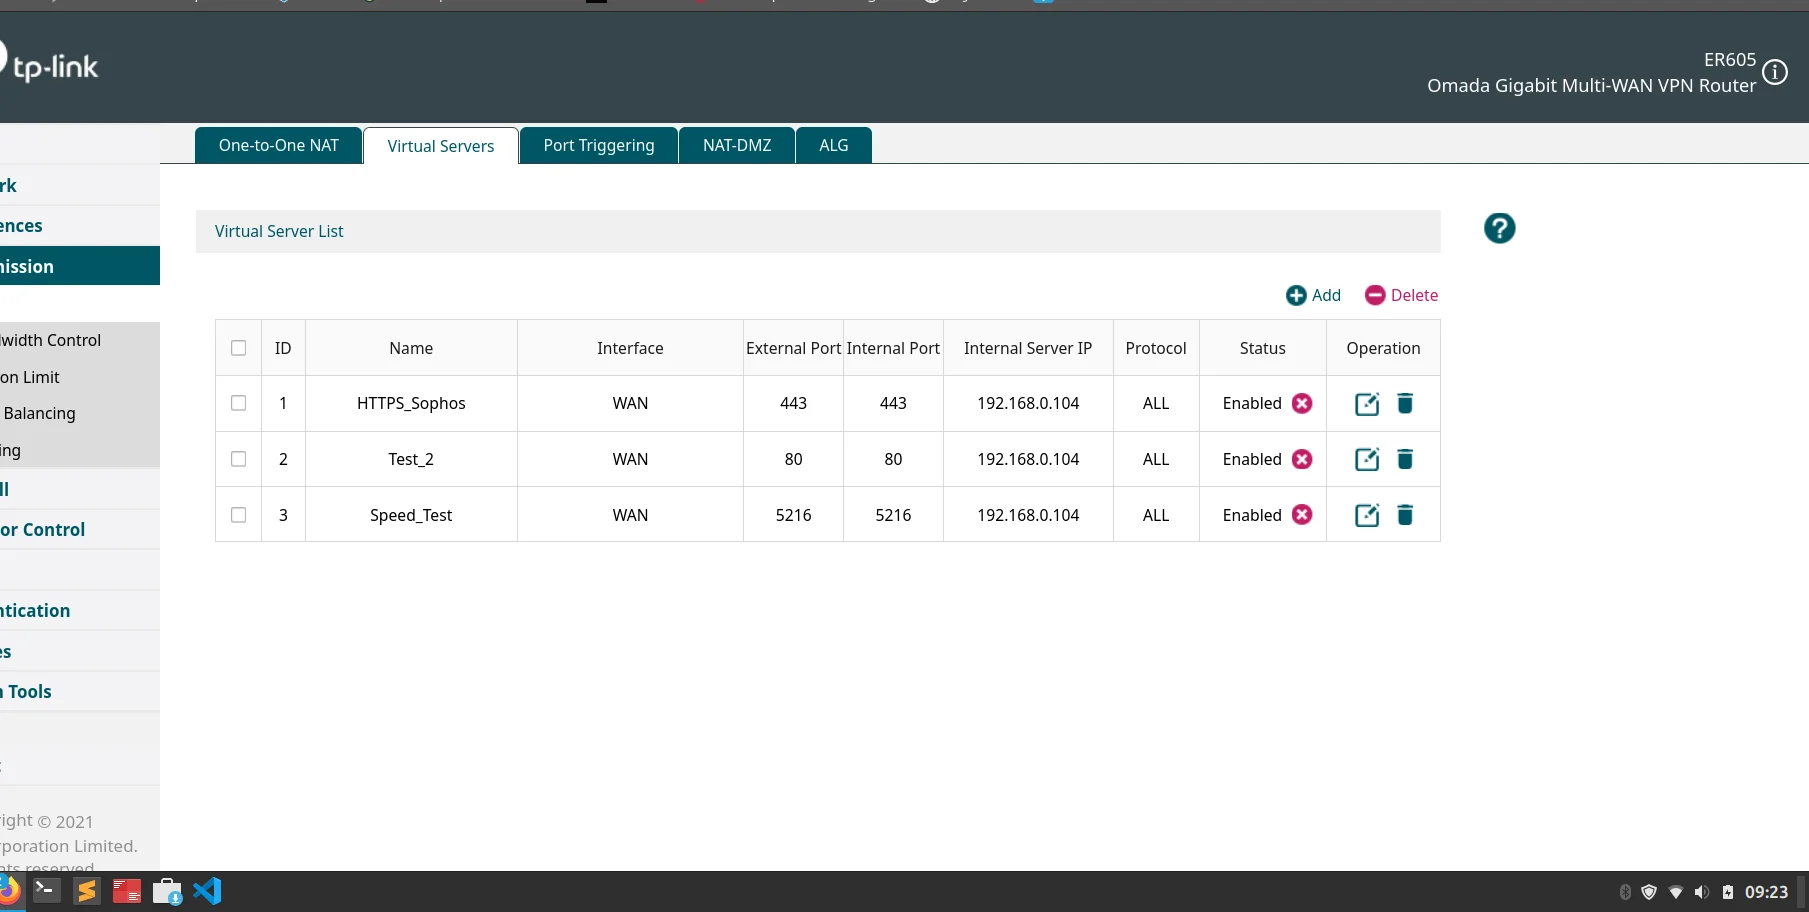Switch to the One-to-One NAT tab
This screenshot has width=1809, height=912.
tap(278, 145)
